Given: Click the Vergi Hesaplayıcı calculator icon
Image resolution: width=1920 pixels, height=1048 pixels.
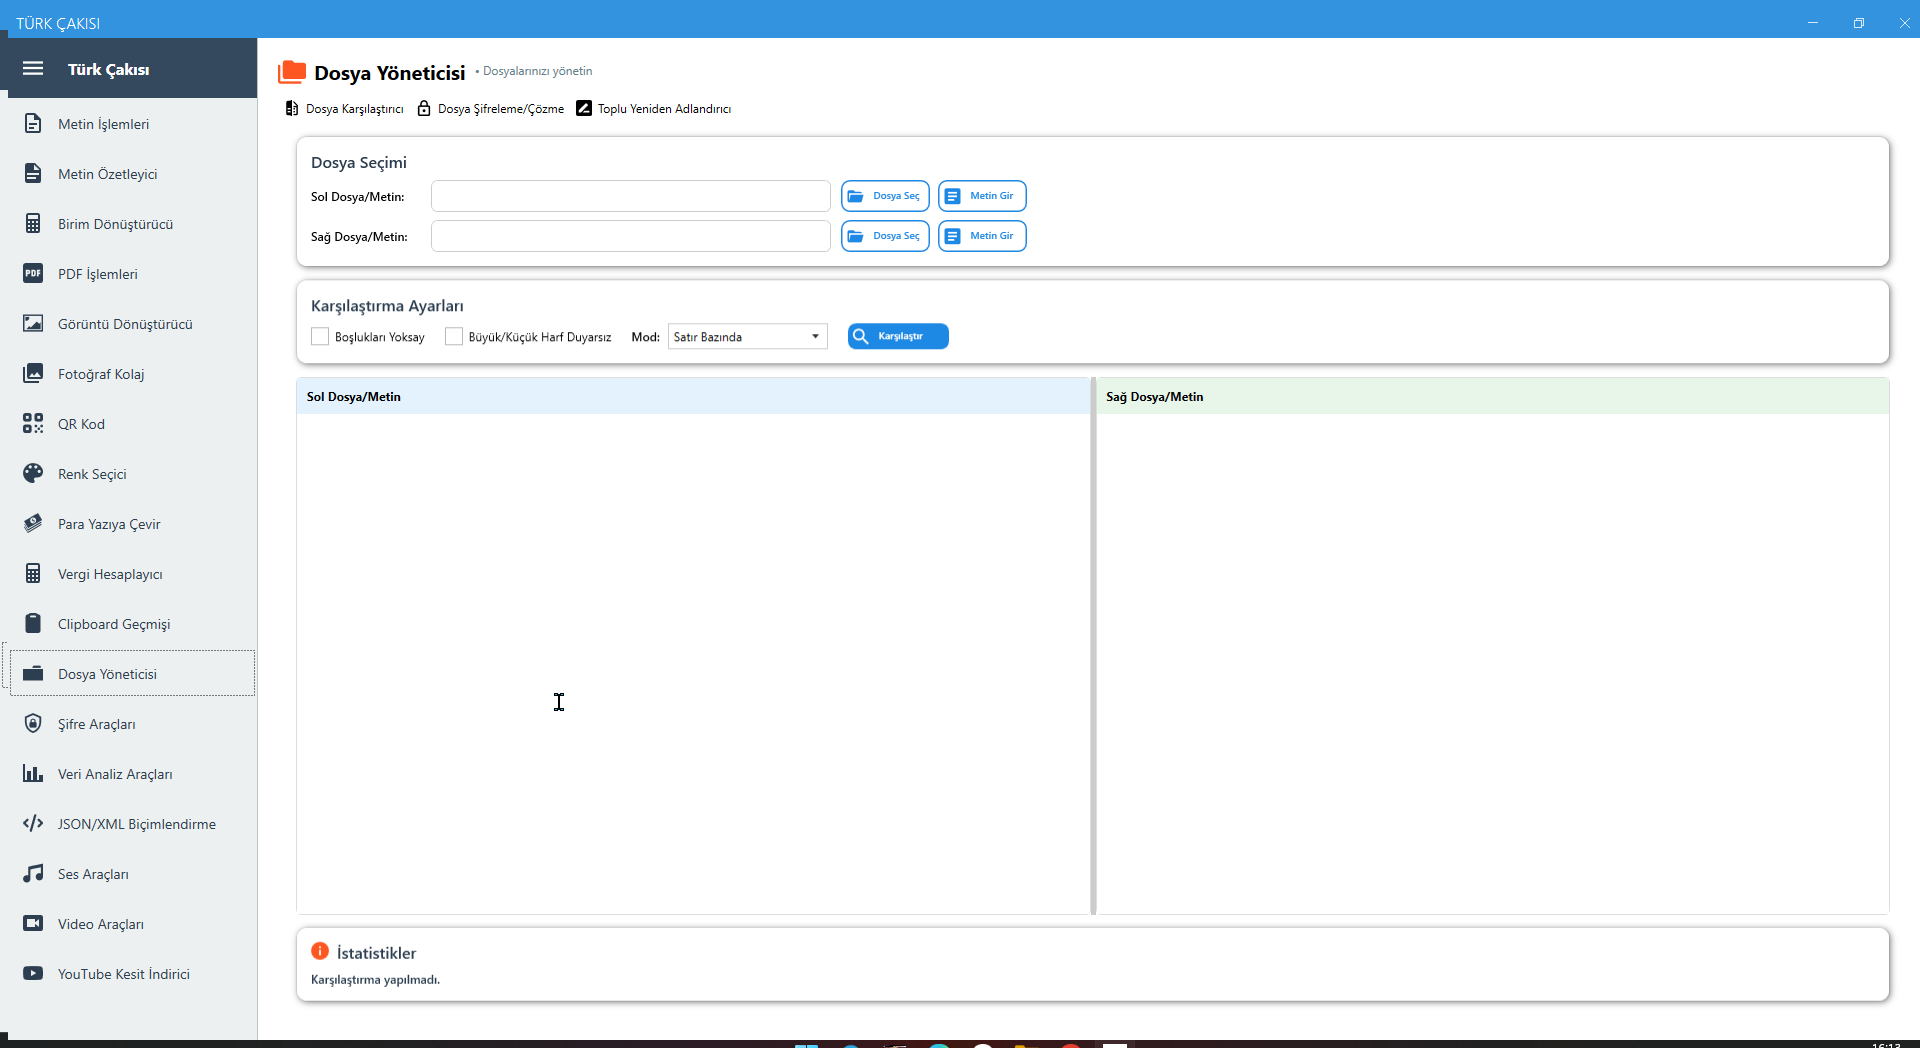Looking at the screenshot, I should (x=33, y=574).
